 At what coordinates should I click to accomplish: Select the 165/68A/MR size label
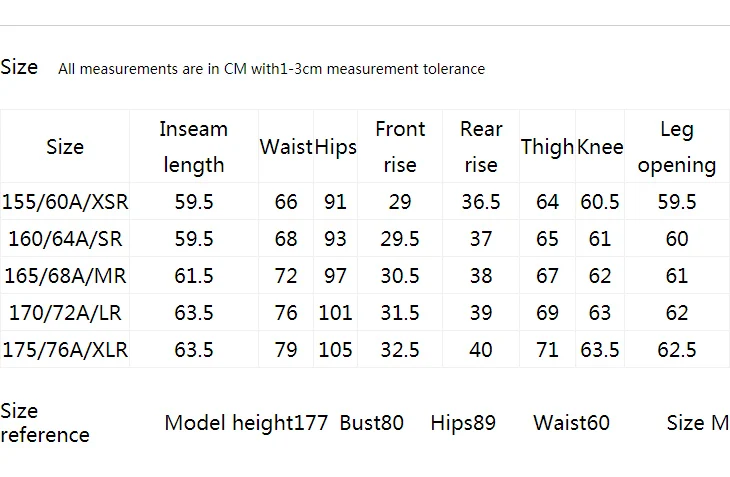(65, 275)
